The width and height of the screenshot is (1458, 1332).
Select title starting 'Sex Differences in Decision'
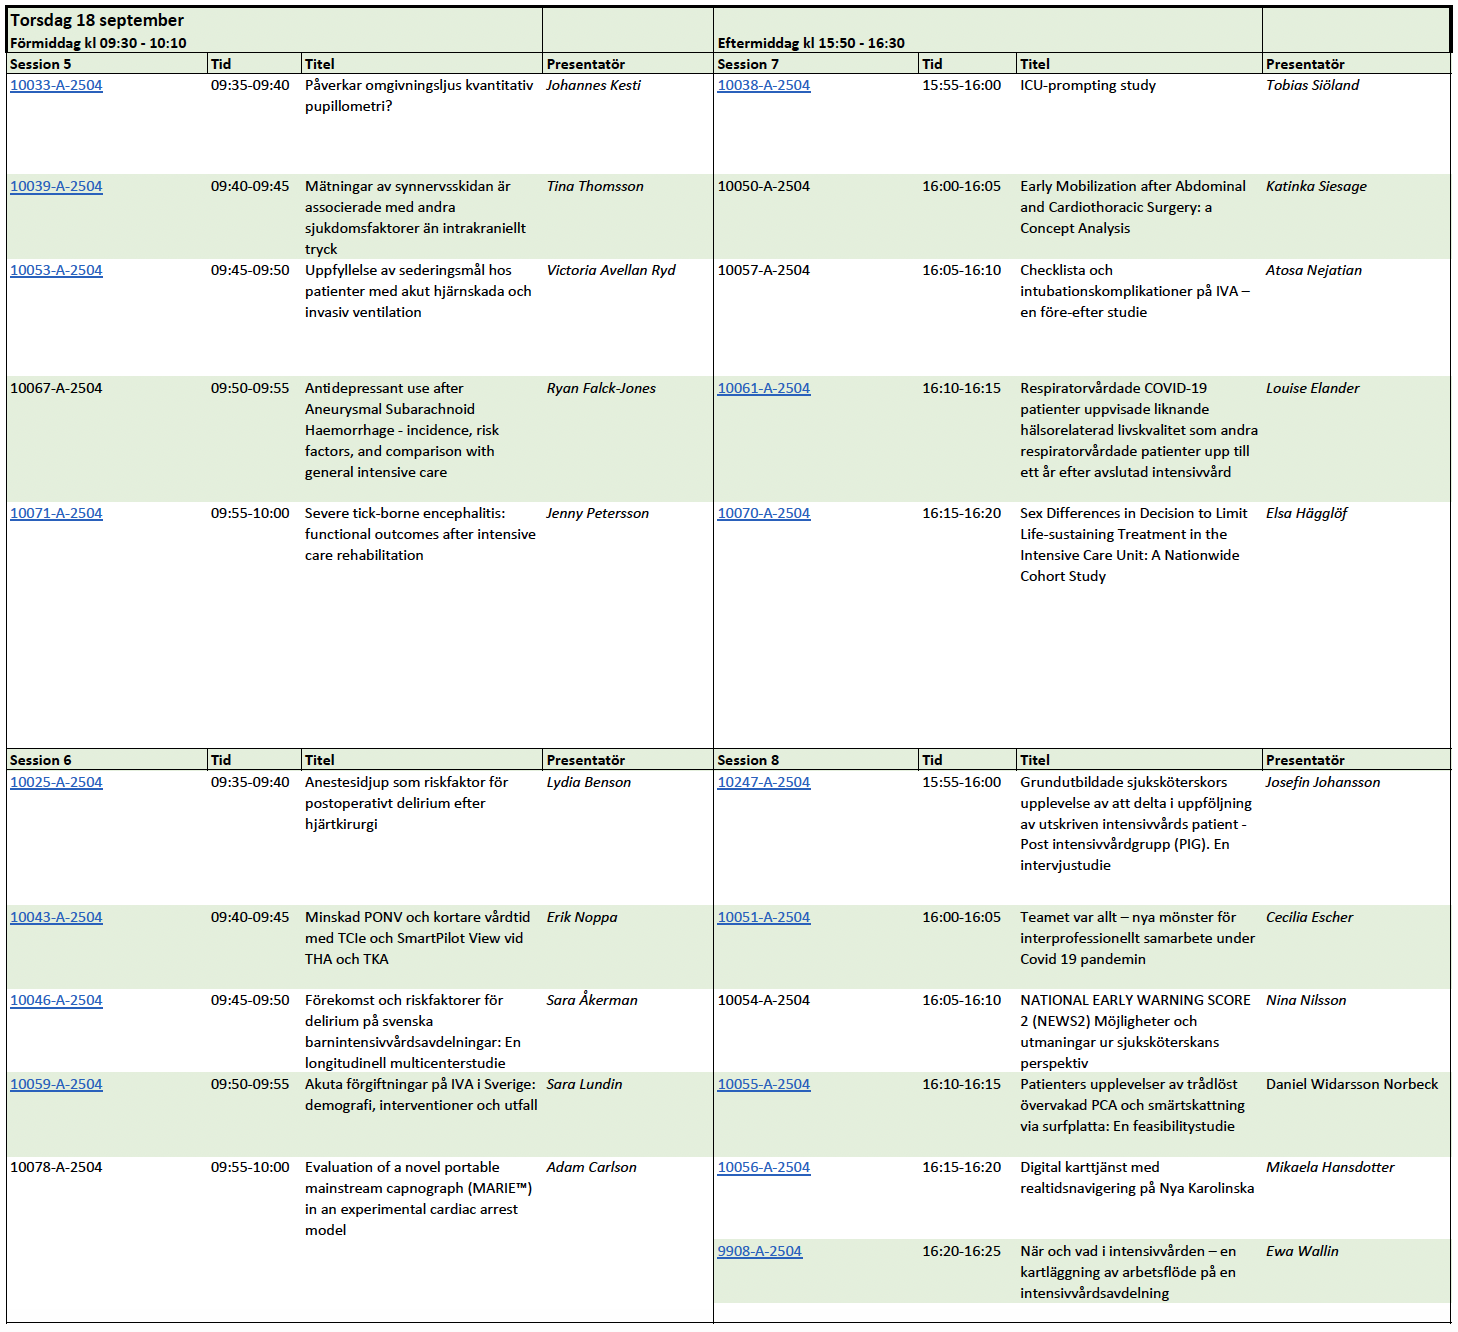coord(1134,545)
